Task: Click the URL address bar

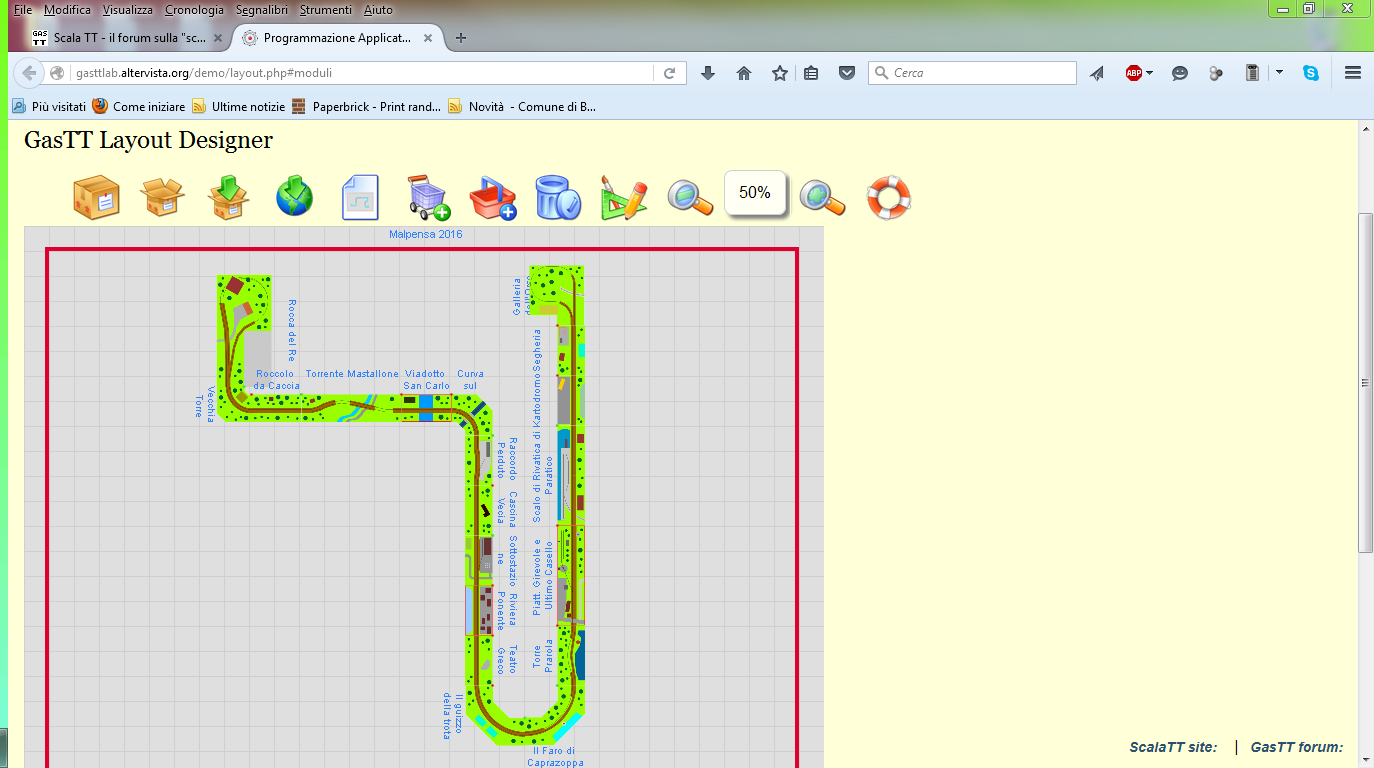Action: [x=360, y=73]
